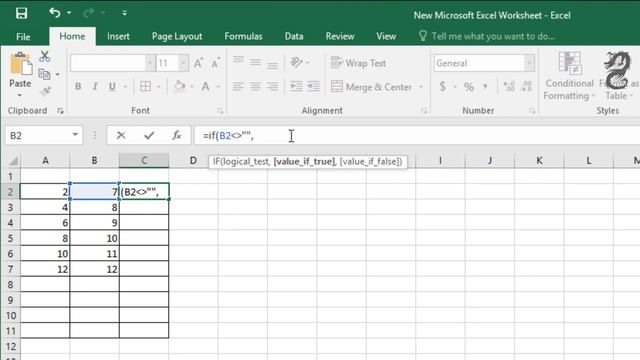This screenshot has width=640, height=360.
Task: Click in the formula bar text
Action: pos(228,136)
